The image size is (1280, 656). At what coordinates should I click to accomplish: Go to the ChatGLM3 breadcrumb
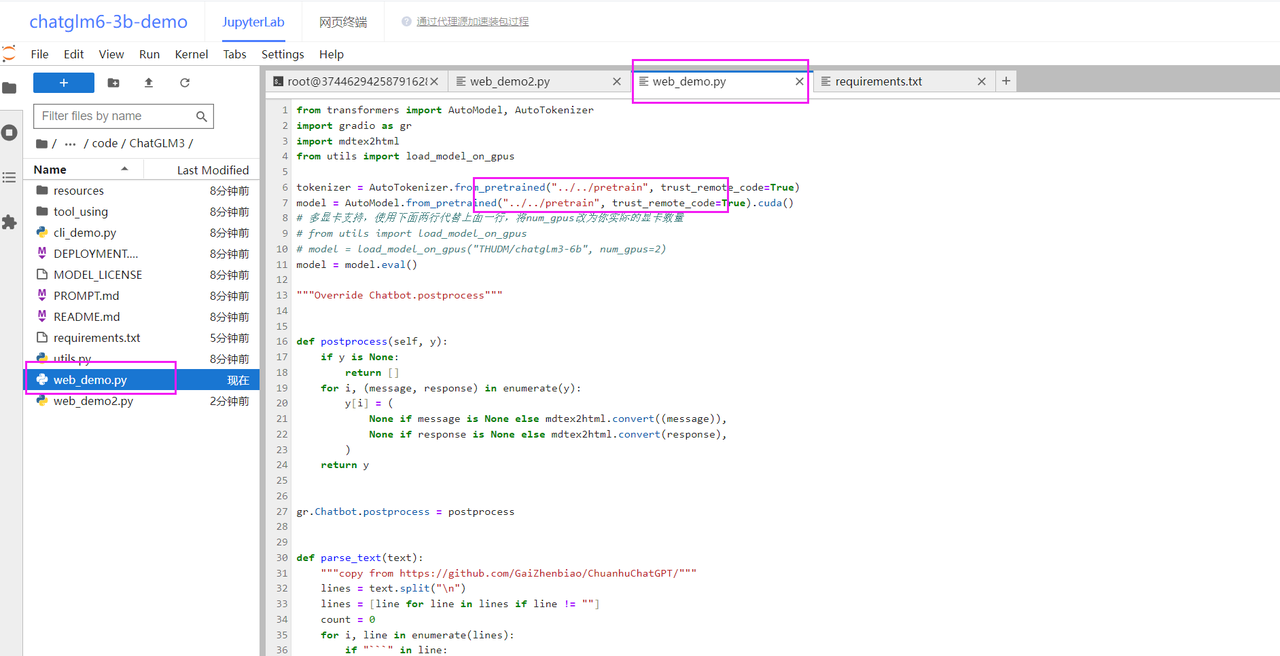tap(157, 143)
